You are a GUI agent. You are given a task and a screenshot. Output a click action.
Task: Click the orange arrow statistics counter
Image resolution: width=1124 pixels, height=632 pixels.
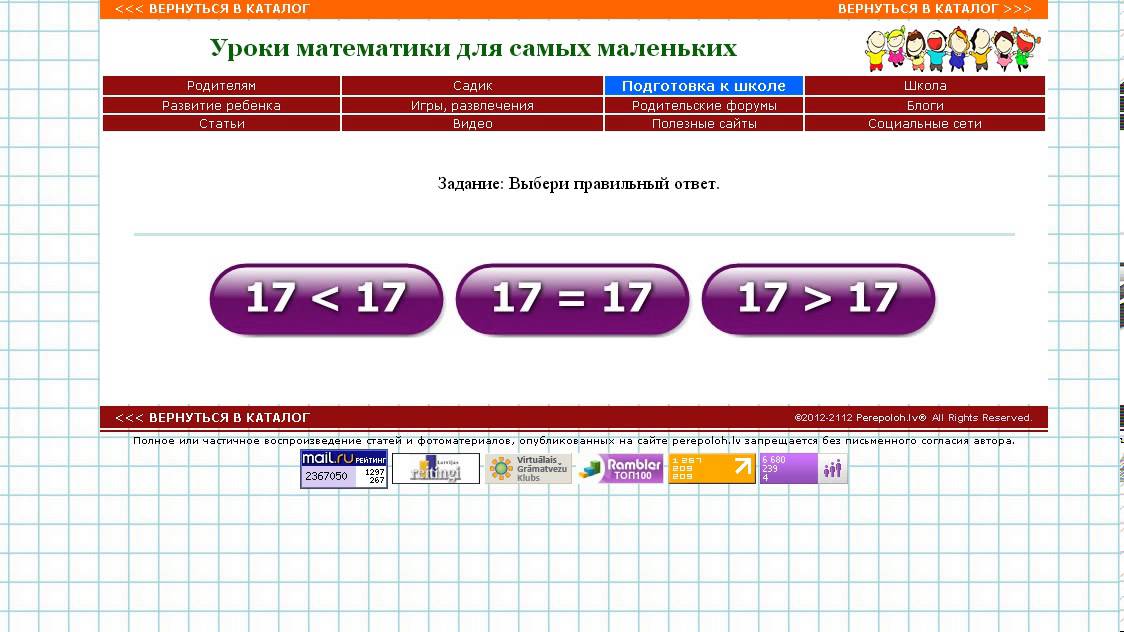(712, 469)
